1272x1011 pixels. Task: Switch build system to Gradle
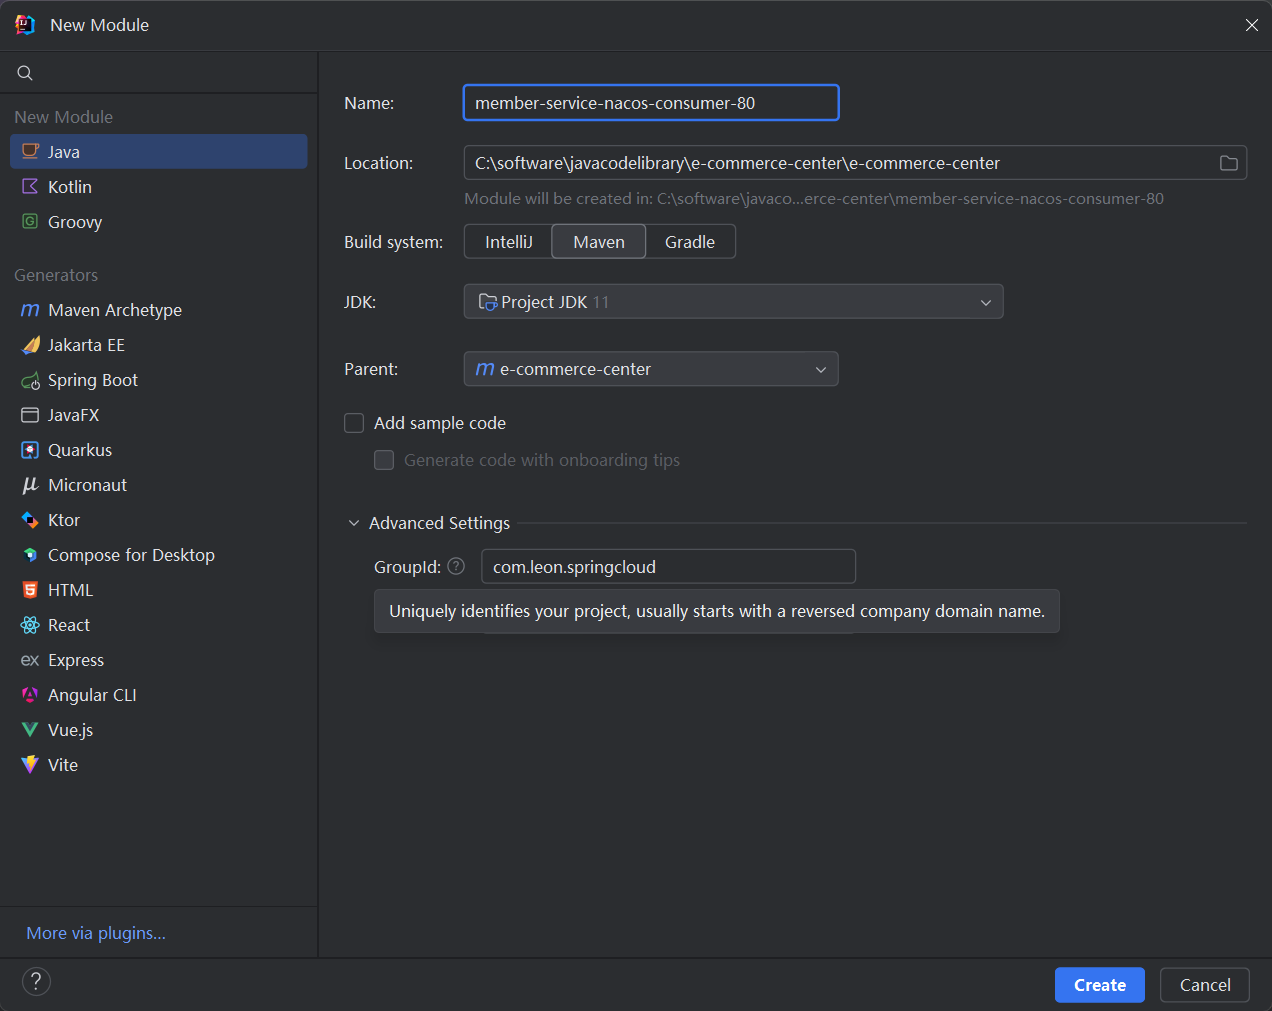click(x=689, y=242)
